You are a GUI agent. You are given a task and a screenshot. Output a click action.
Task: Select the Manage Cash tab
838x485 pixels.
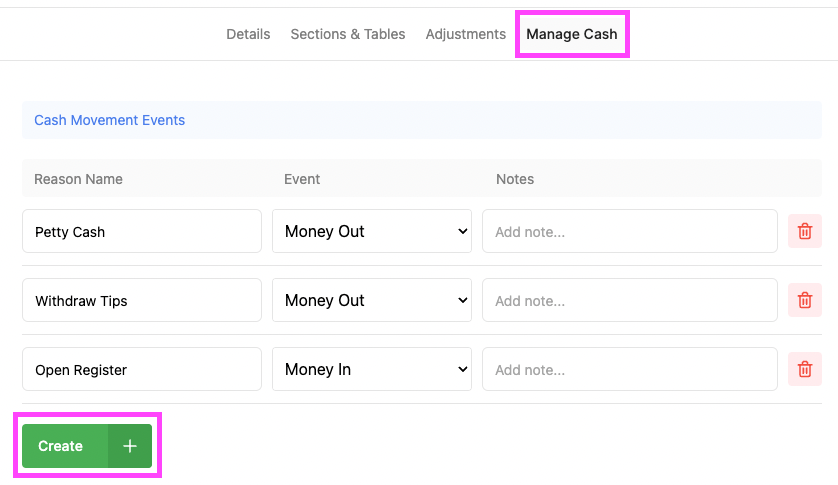click(x=572, y=34)
